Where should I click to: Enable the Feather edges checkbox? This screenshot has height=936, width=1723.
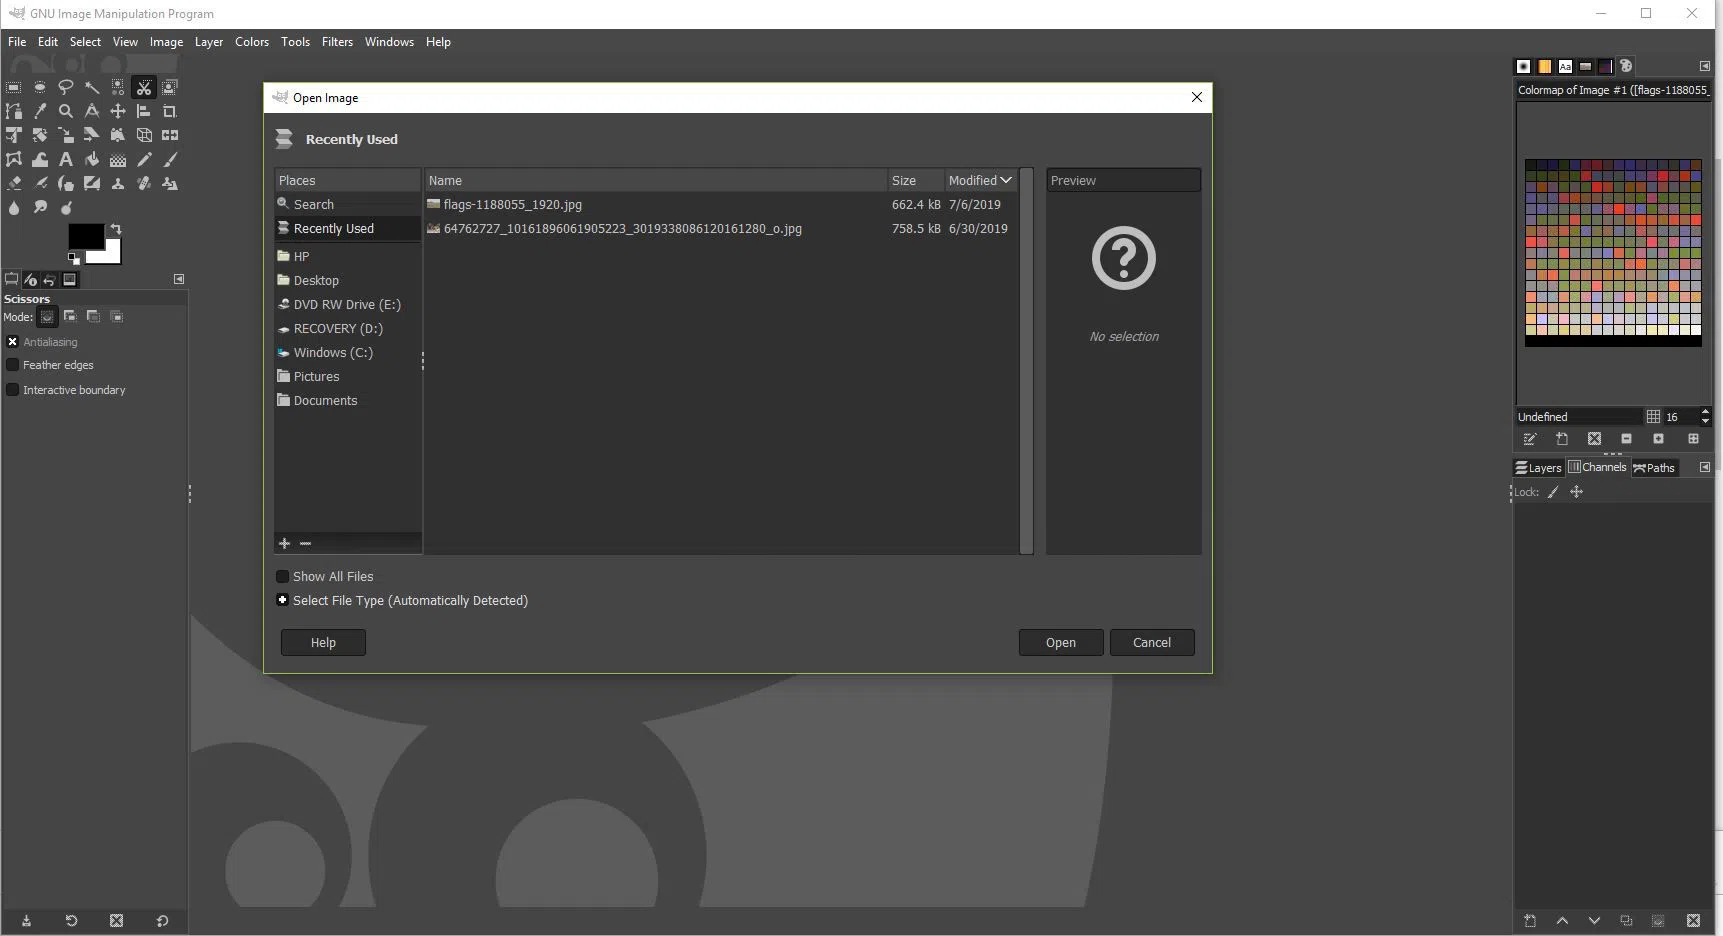pyautogui.click(x=13, y=365)
